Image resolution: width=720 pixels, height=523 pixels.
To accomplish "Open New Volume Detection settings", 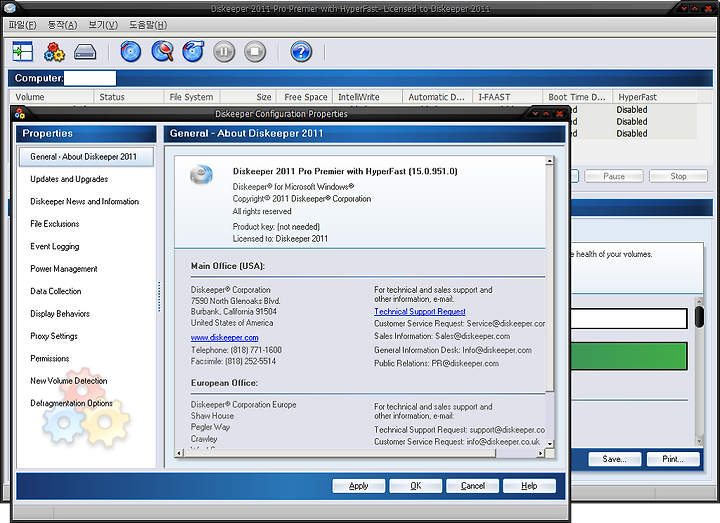I will click(69, 381).
